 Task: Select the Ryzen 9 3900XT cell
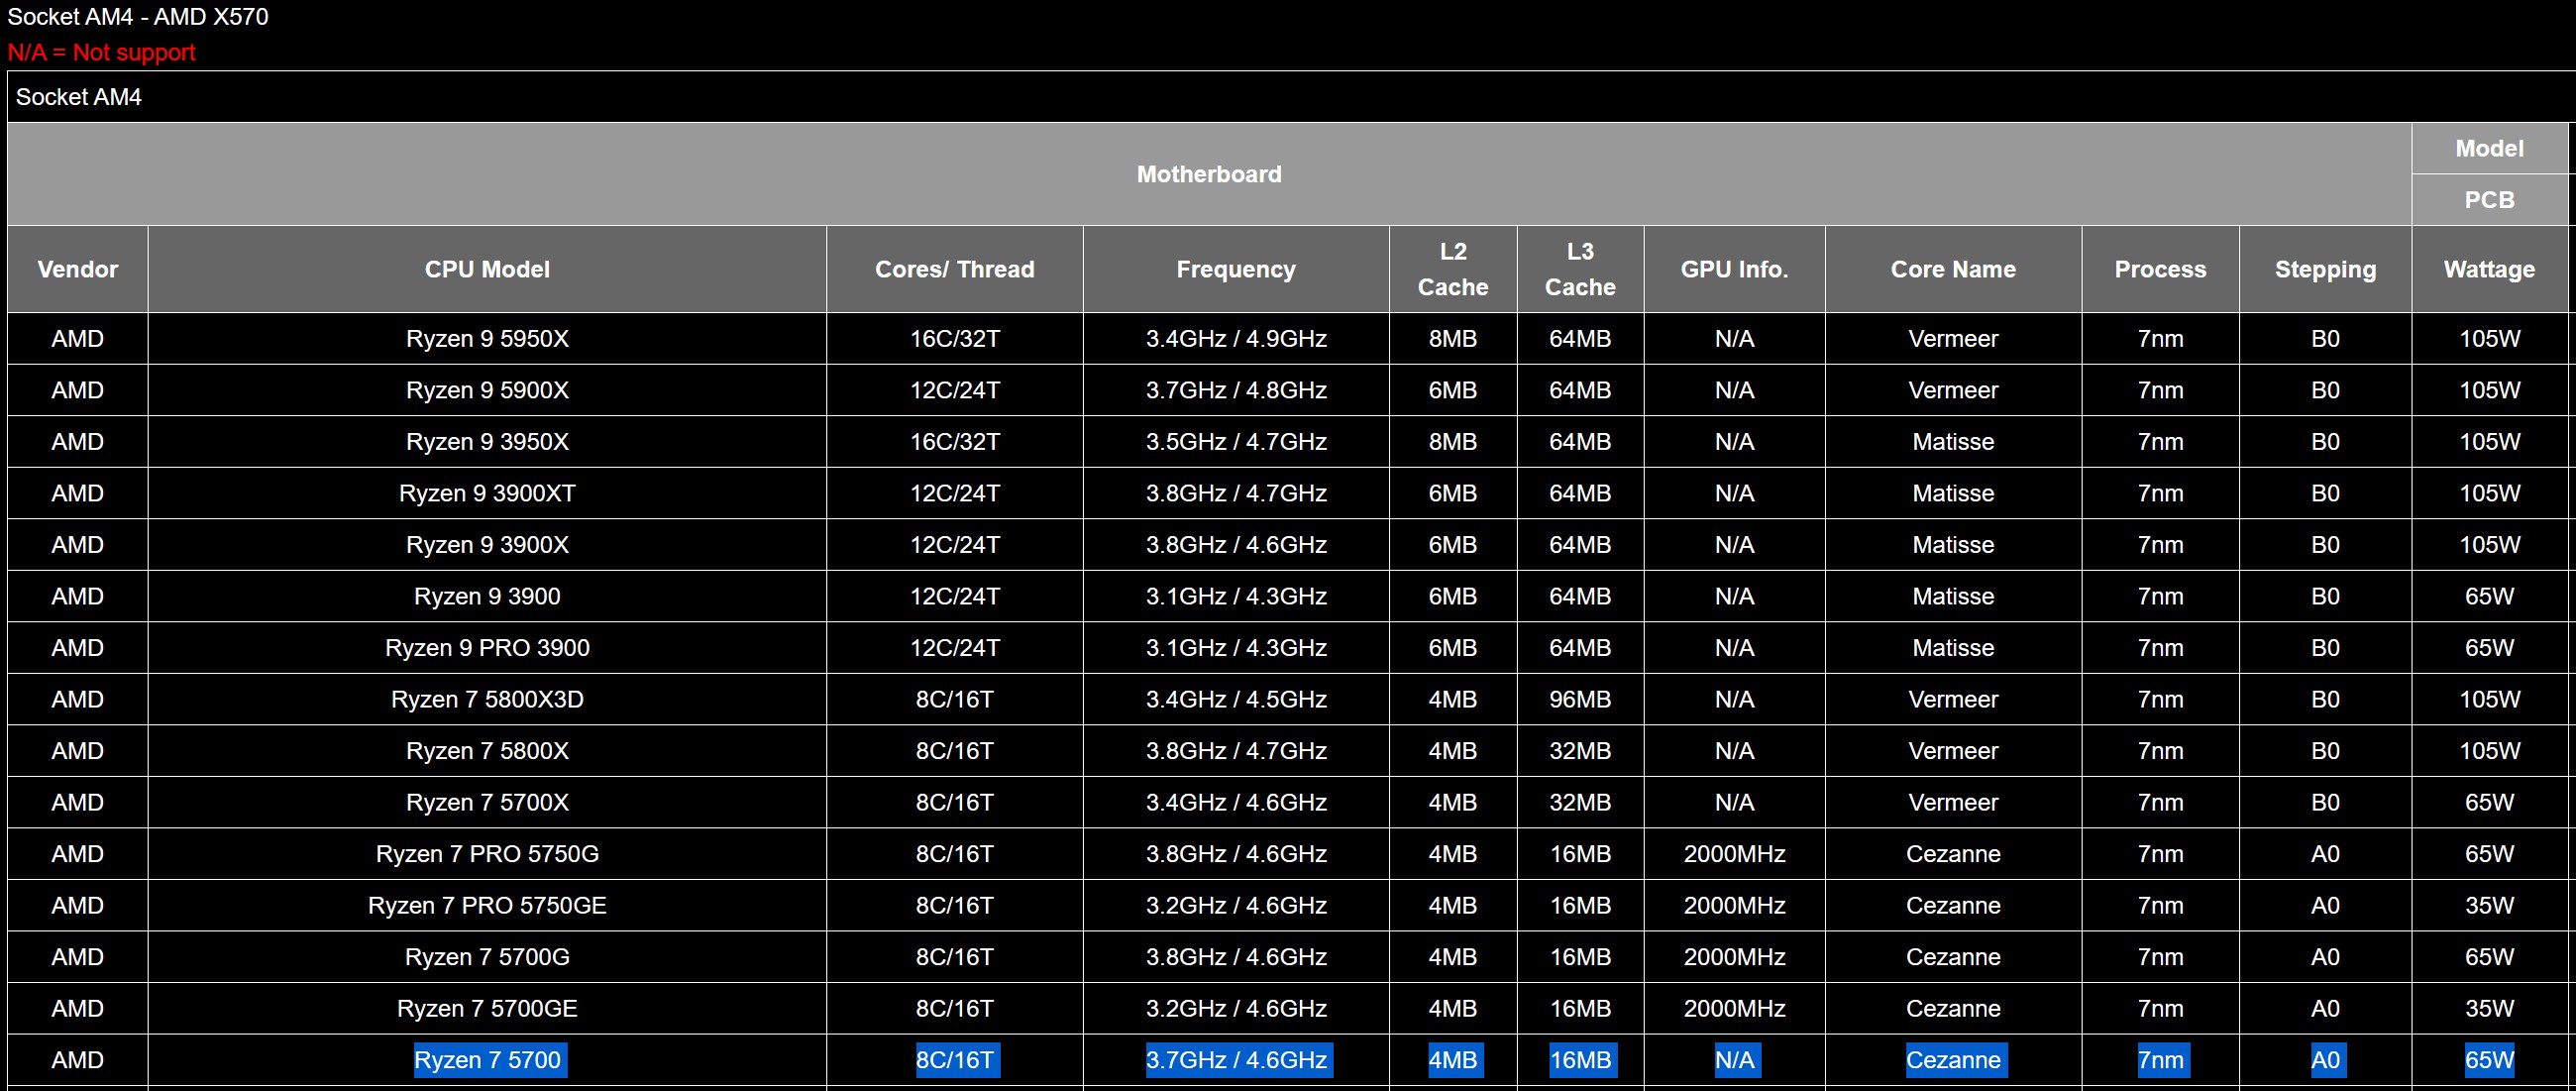pos(487,493)
